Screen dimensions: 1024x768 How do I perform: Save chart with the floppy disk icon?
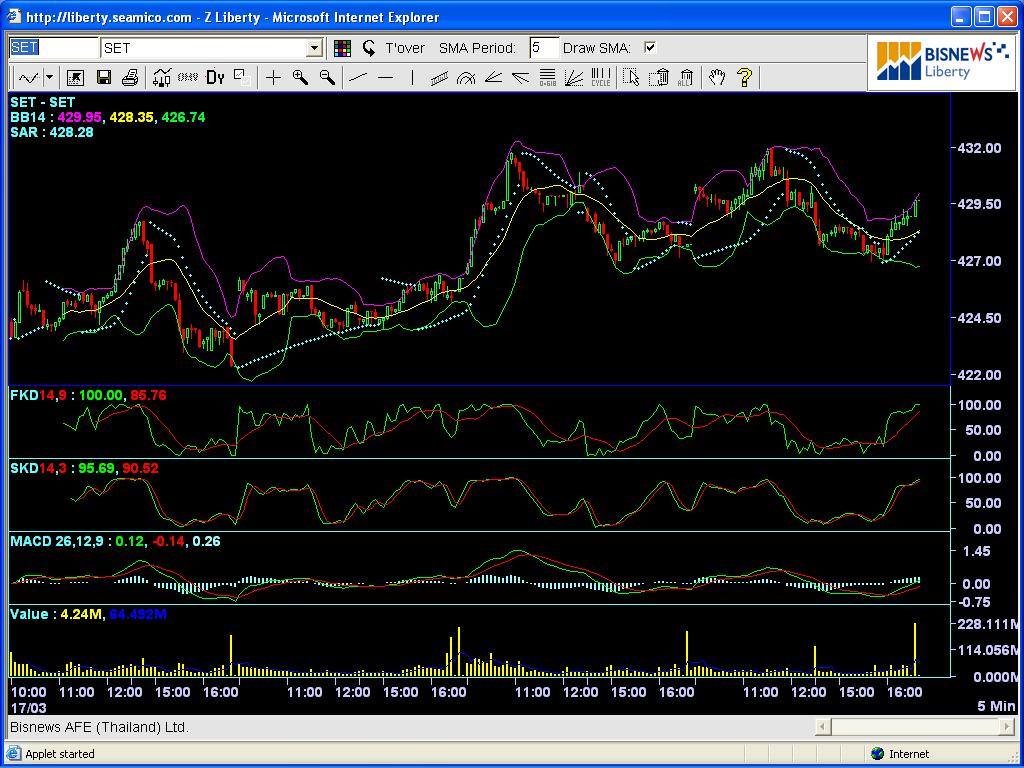[103, 78]
